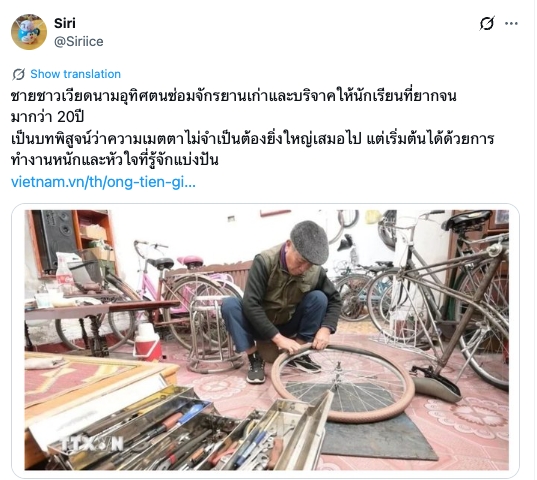The image size is (537, 480).
Task: Open Siri's profile avatar
Action: (x=29, y=32)
